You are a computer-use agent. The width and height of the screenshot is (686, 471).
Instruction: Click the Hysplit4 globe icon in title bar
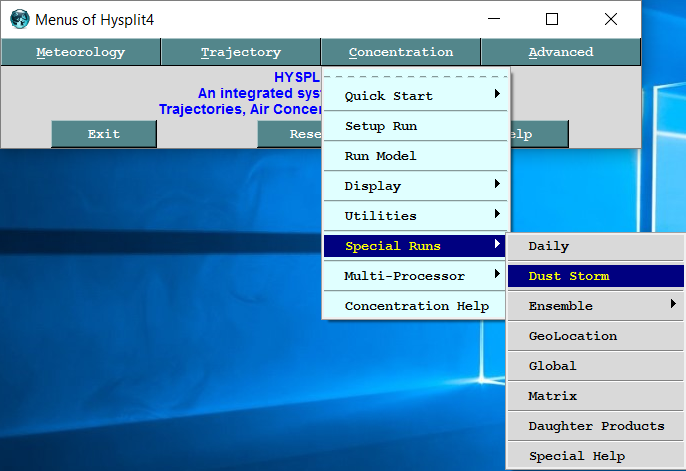pyautogui.click(x=19, y=19)
